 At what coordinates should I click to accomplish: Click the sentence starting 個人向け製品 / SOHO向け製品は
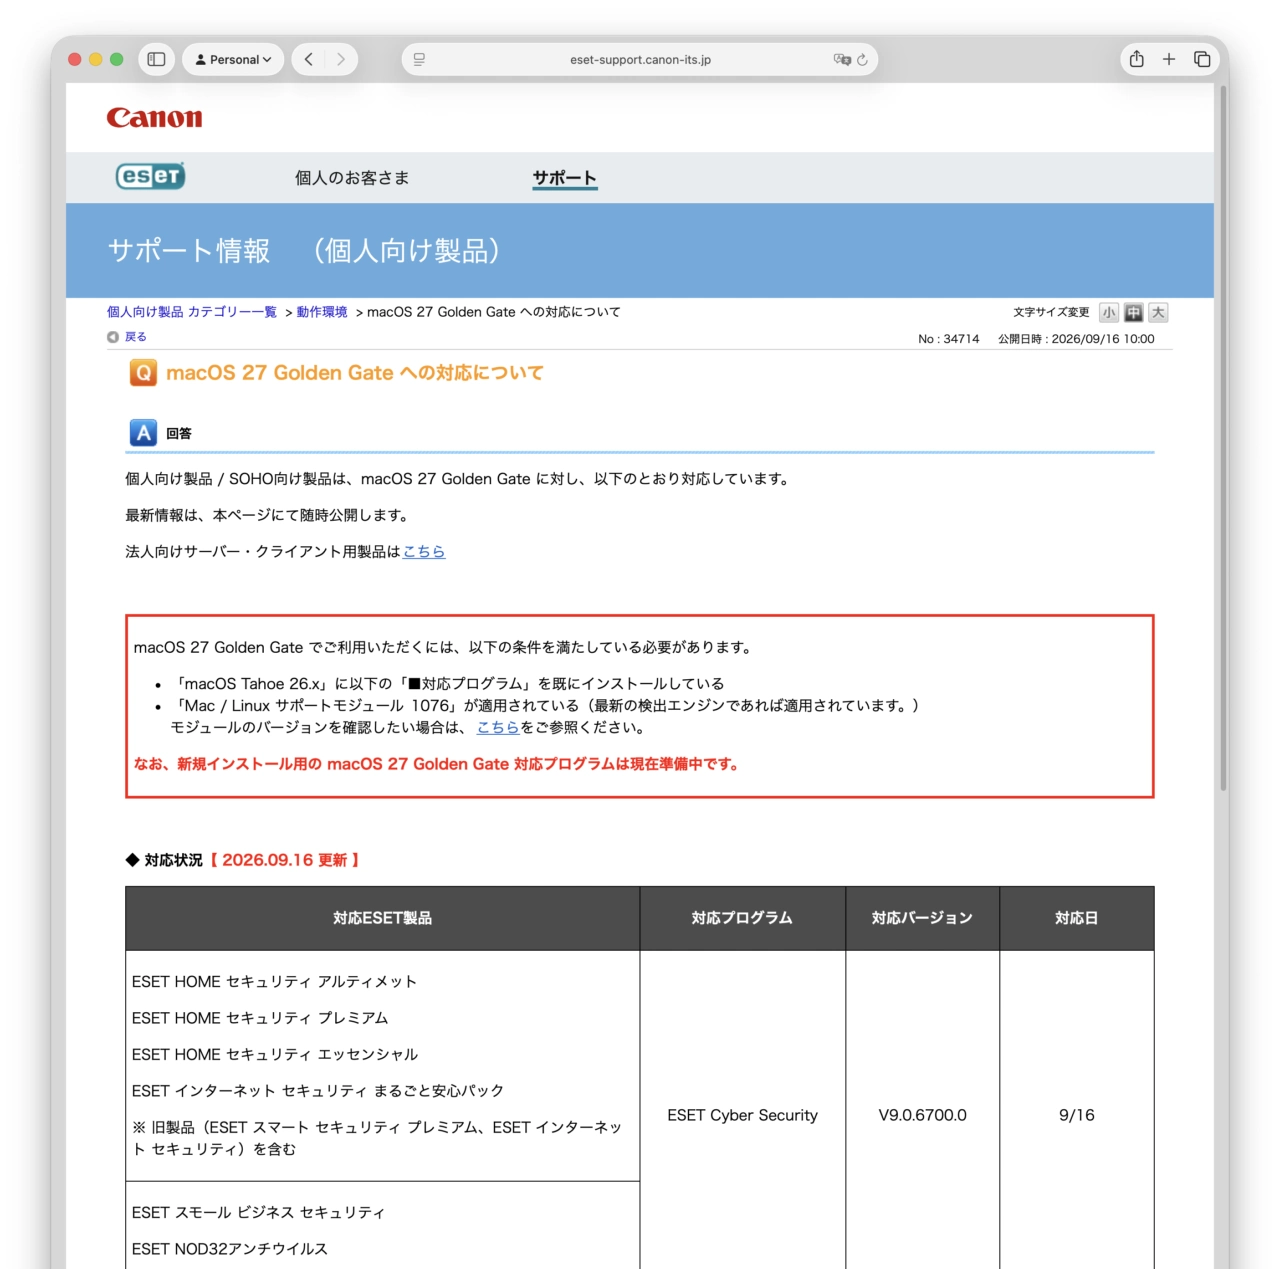[459, 479]
